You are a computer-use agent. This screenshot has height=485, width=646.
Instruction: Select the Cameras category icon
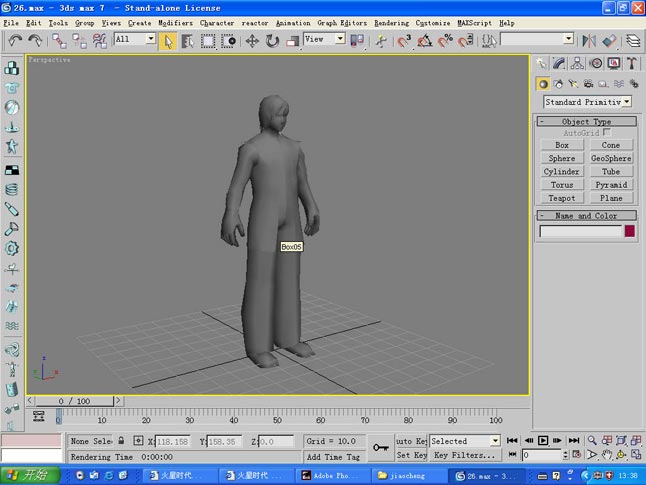pyautogui.click(x=588, y=84)
